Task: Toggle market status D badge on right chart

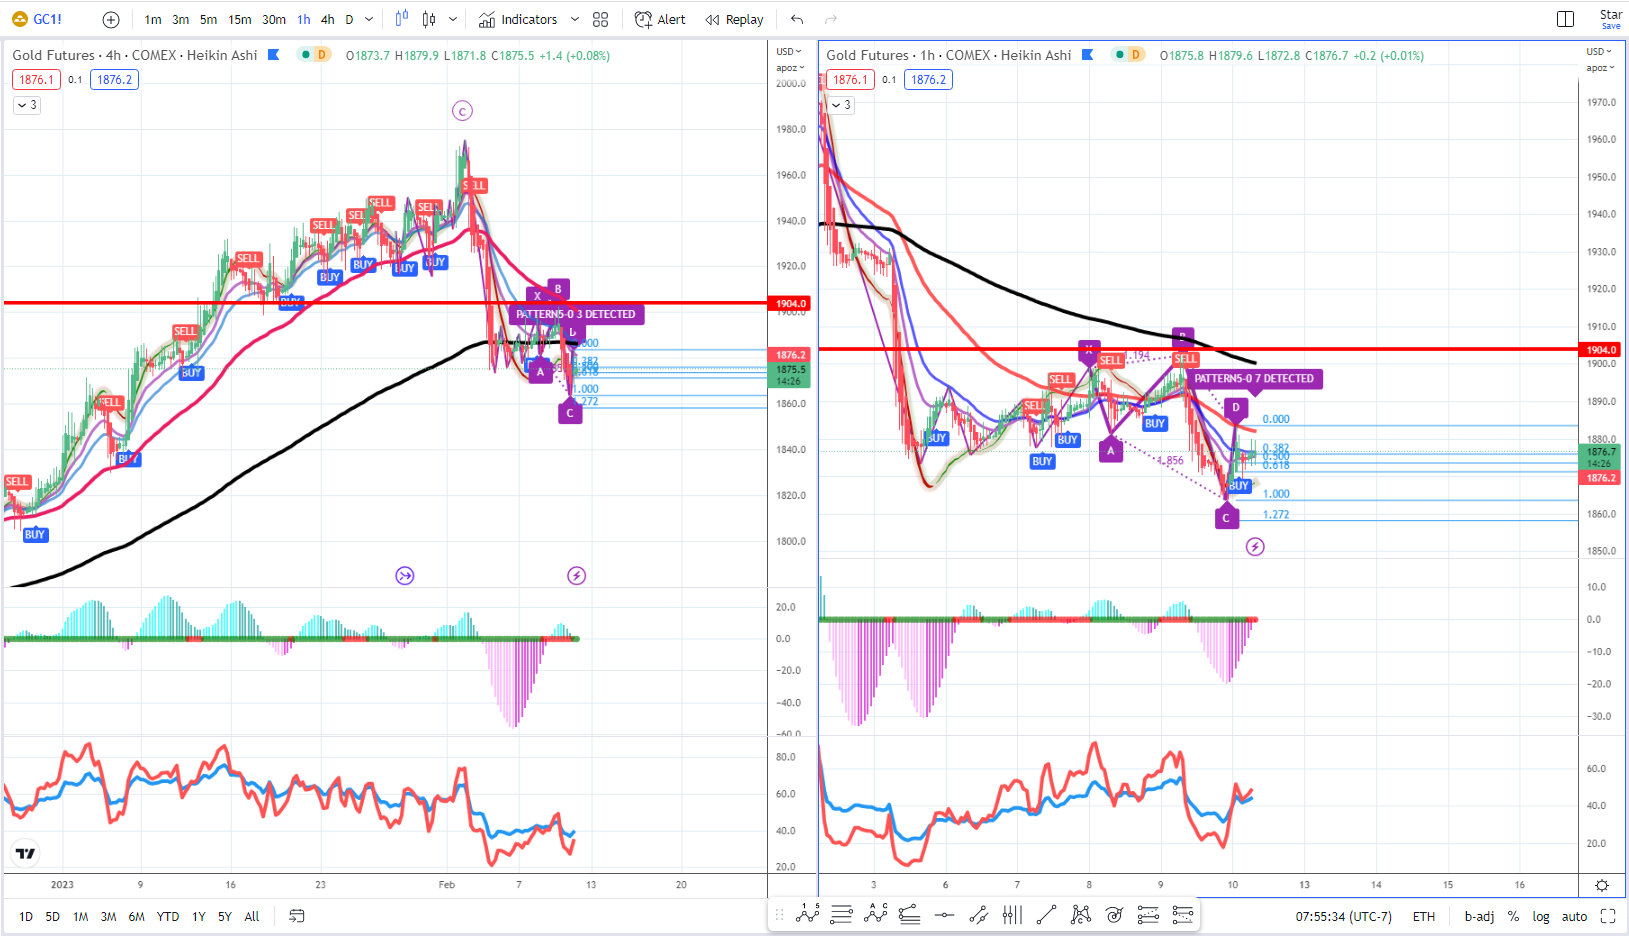Action: [x=1136, y=55]
